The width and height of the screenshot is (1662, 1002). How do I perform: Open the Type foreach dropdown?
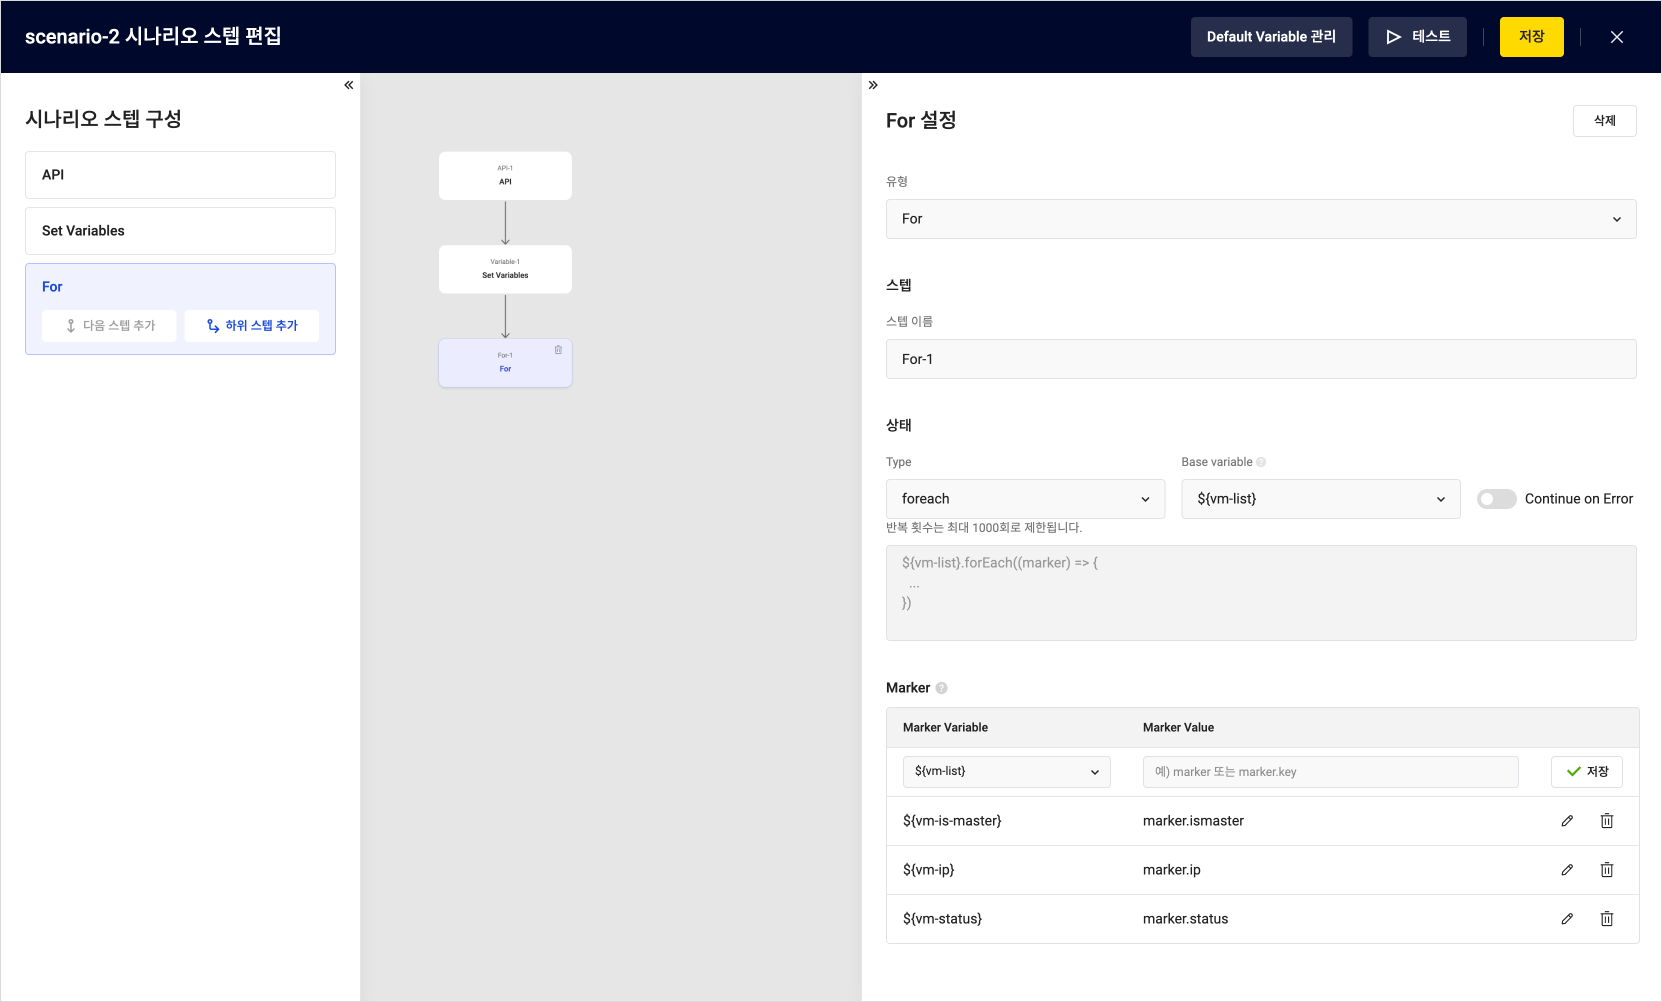[1025, 499]
